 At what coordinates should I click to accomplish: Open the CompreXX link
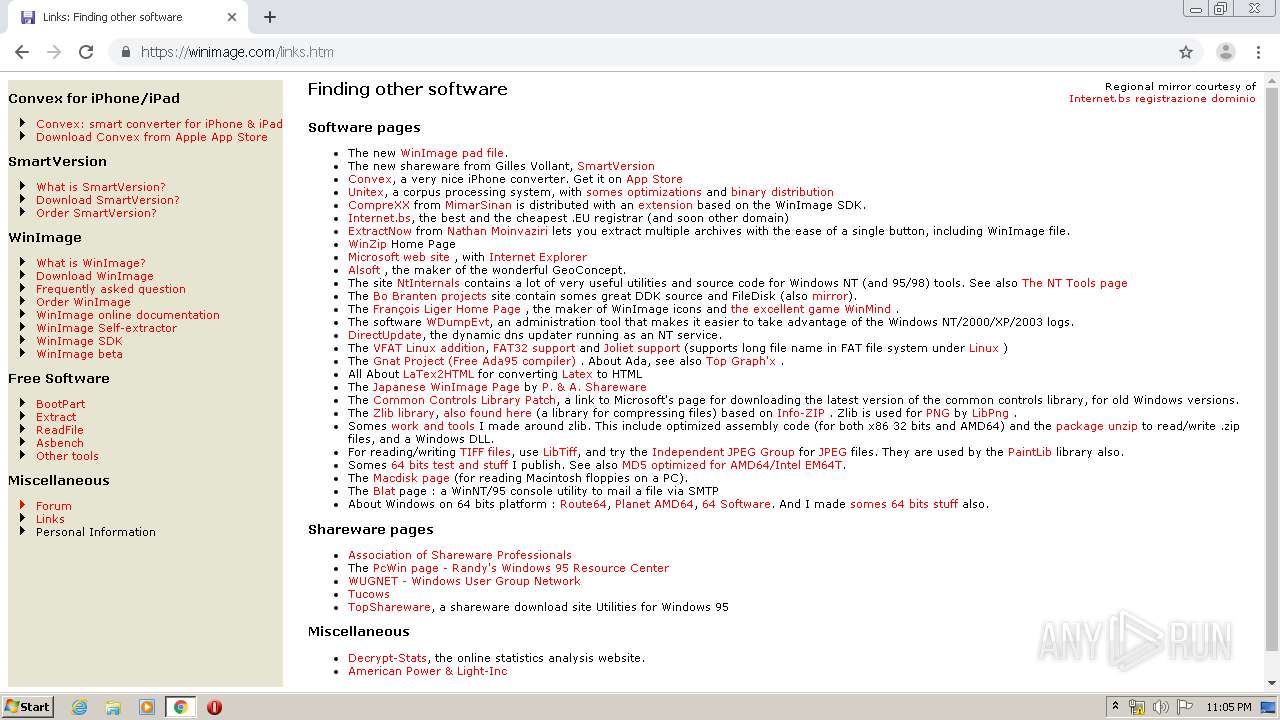tap(379, 205)
